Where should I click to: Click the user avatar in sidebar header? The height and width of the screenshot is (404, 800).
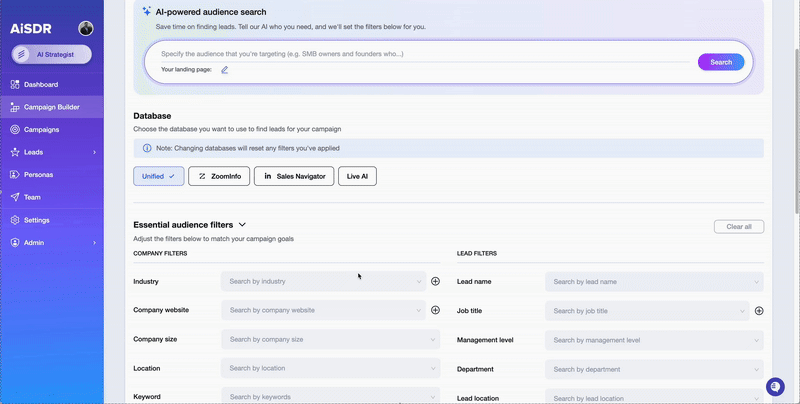[86, 28]
